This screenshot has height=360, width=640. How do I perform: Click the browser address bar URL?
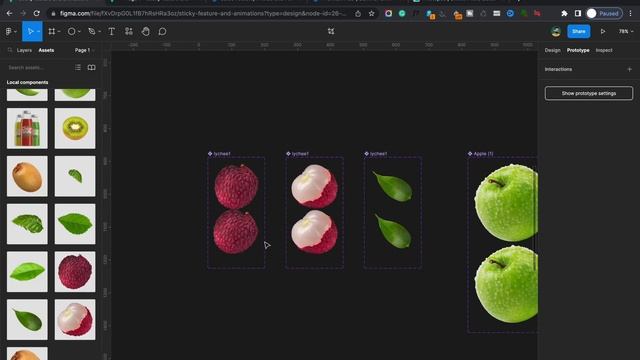coord(202,13)
